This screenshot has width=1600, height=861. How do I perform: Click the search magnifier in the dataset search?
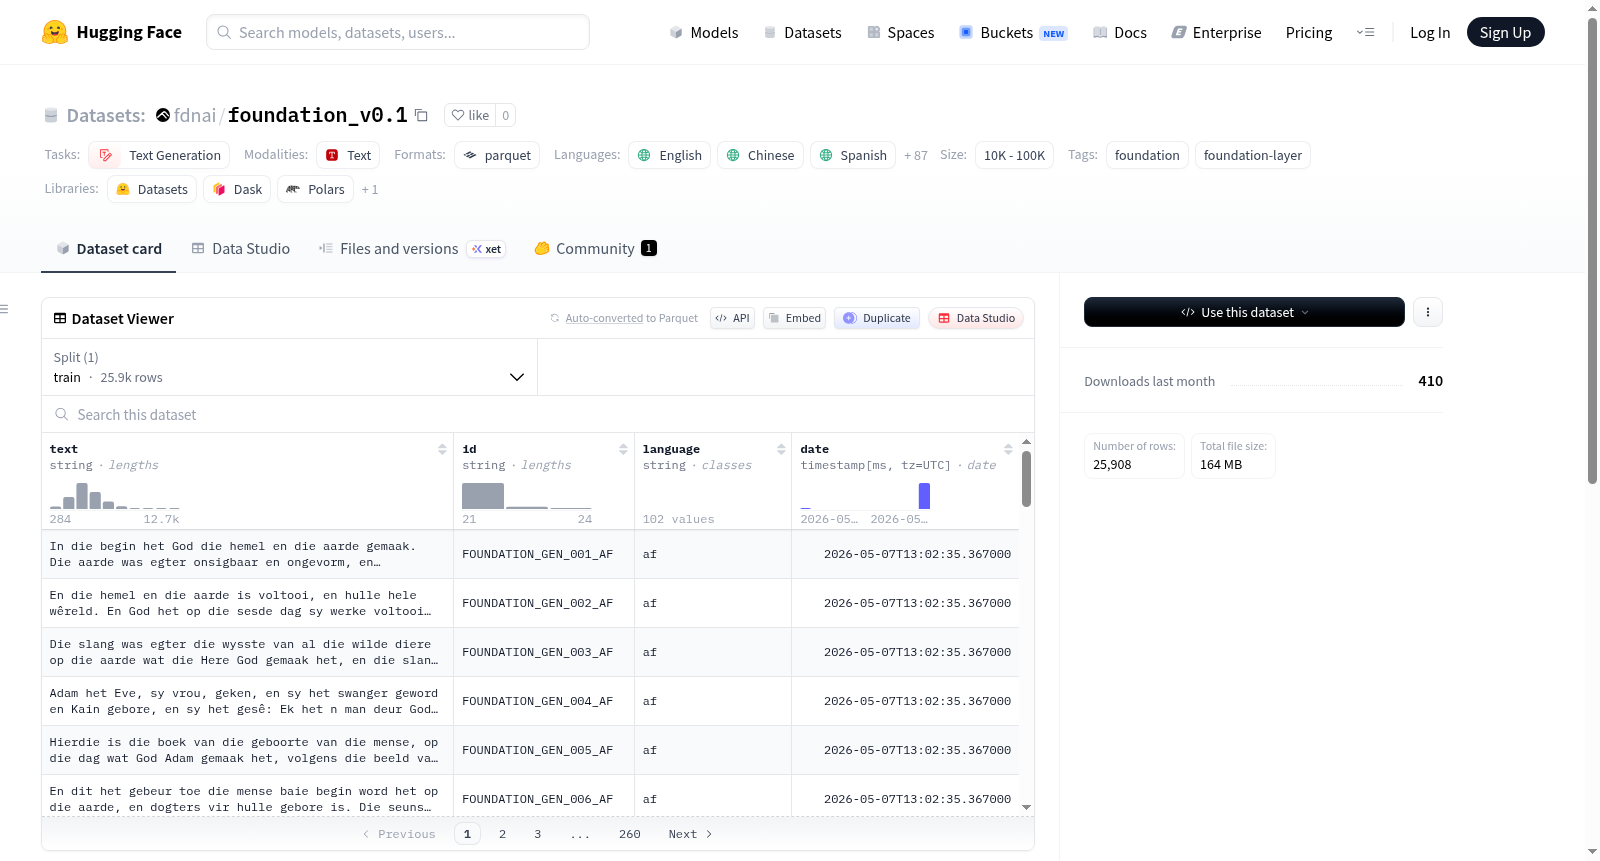coord(62,414)
